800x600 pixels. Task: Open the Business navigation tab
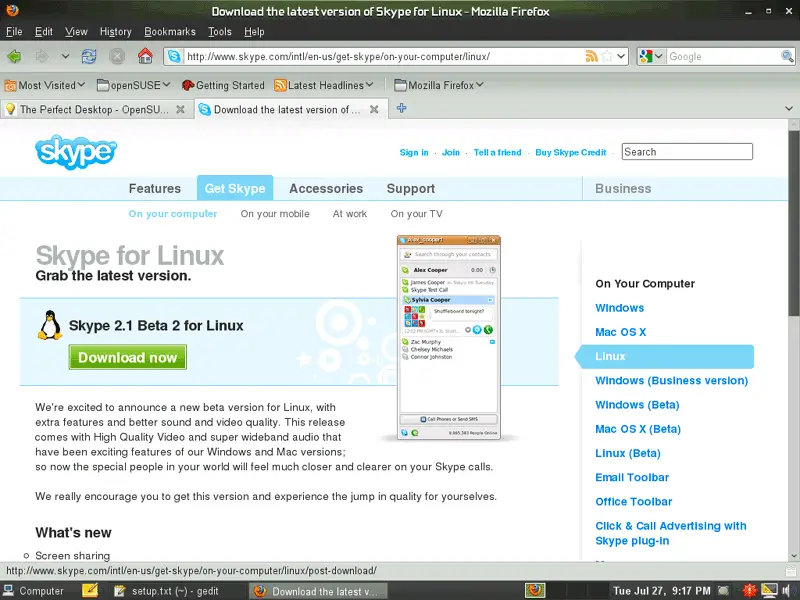point(623,188)
